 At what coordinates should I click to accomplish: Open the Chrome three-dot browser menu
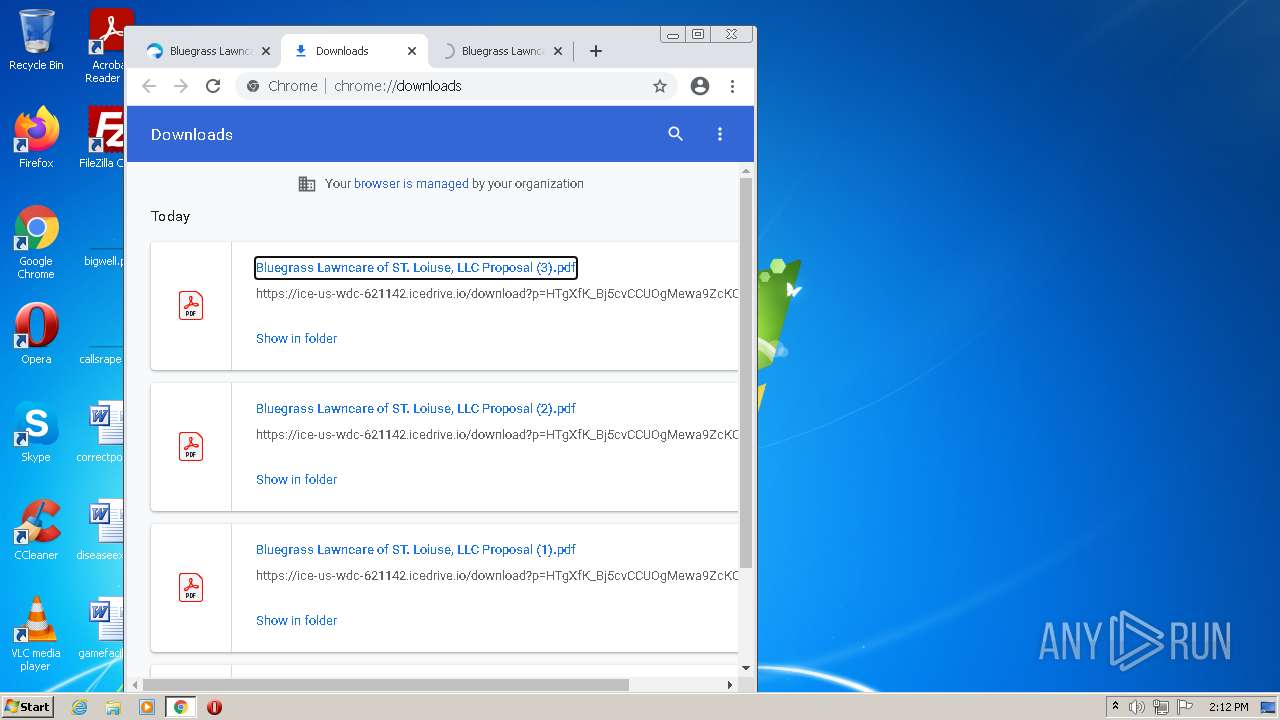tap(732, 86)
